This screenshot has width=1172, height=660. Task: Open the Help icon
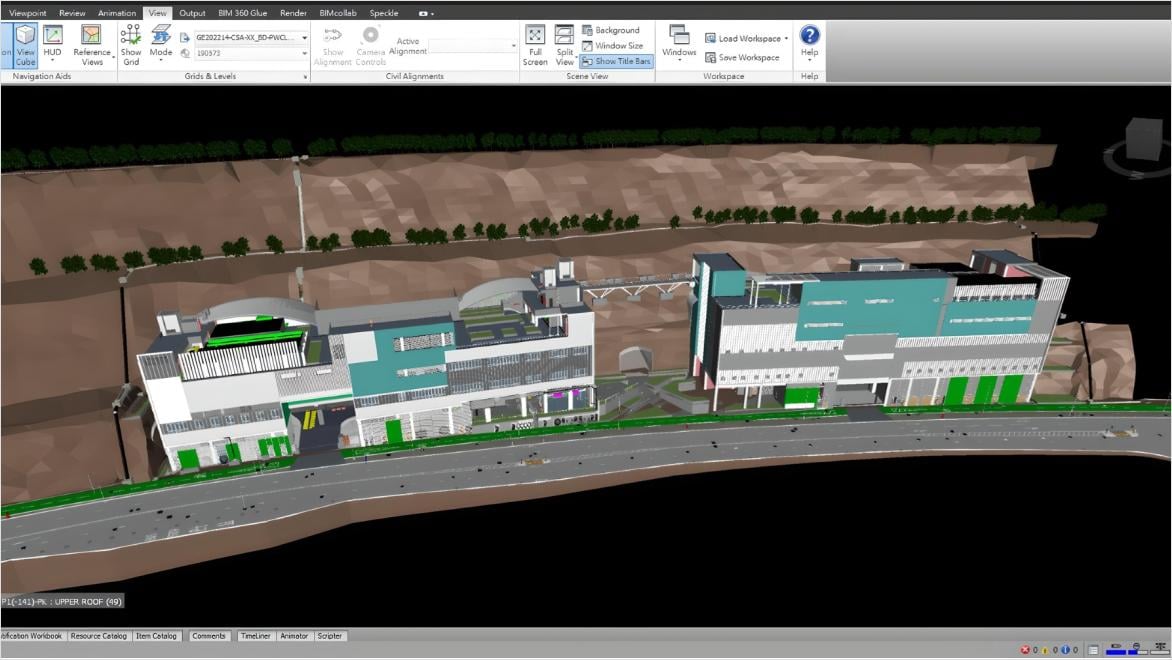809,36
